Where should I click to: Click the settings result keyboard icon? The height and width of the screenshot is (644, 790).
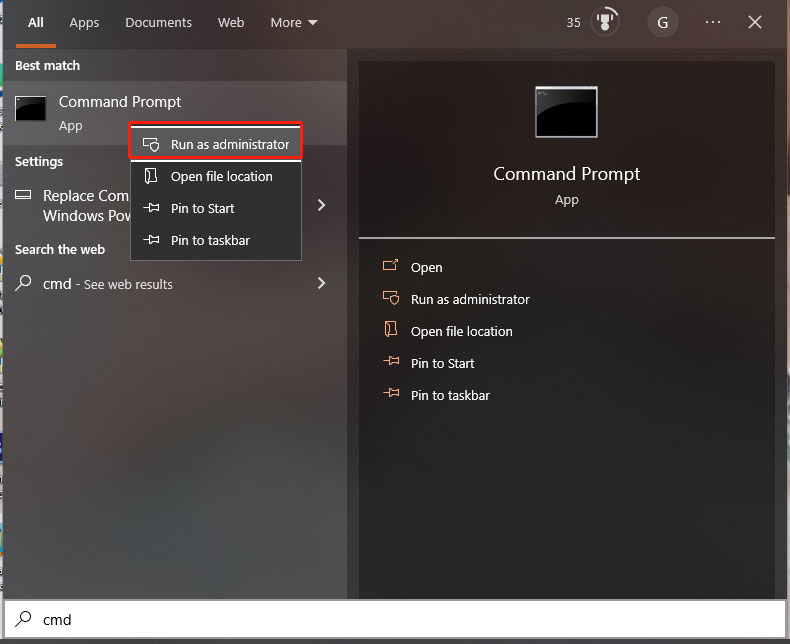point(23,195)
